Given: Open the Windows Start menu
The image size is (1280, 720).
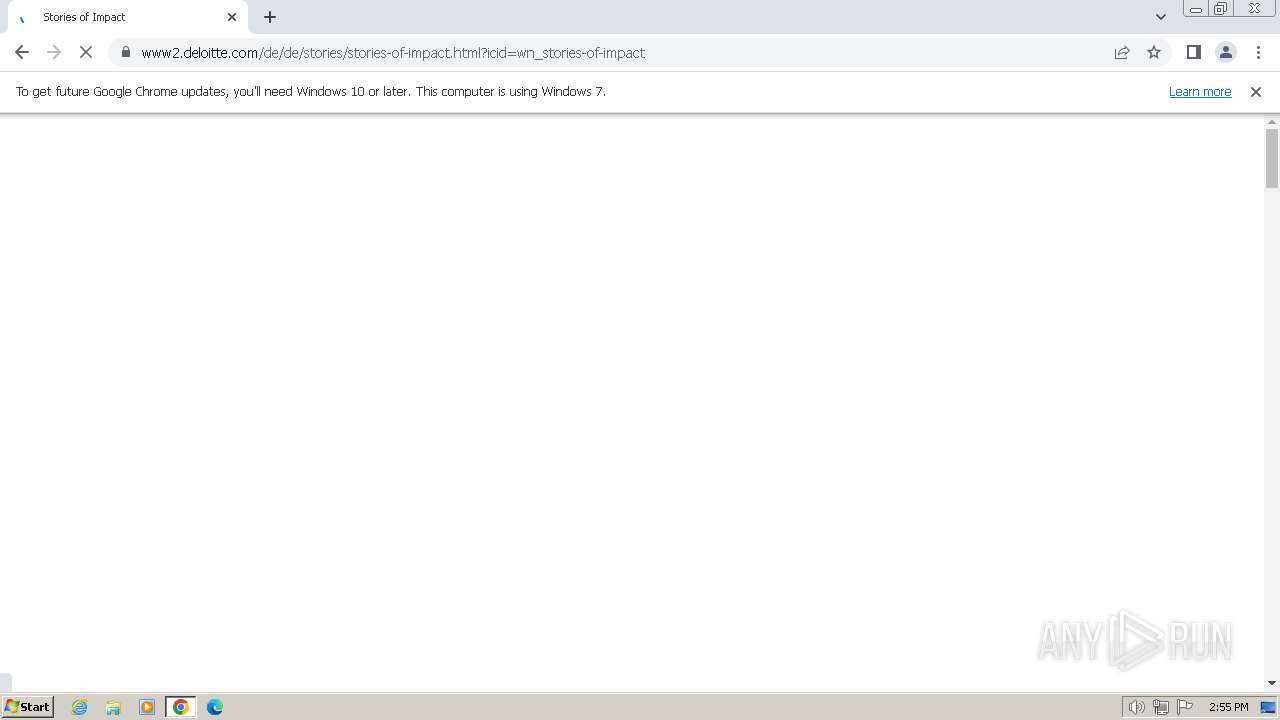Looking at the screenshot, I should (x=28, y=706).
